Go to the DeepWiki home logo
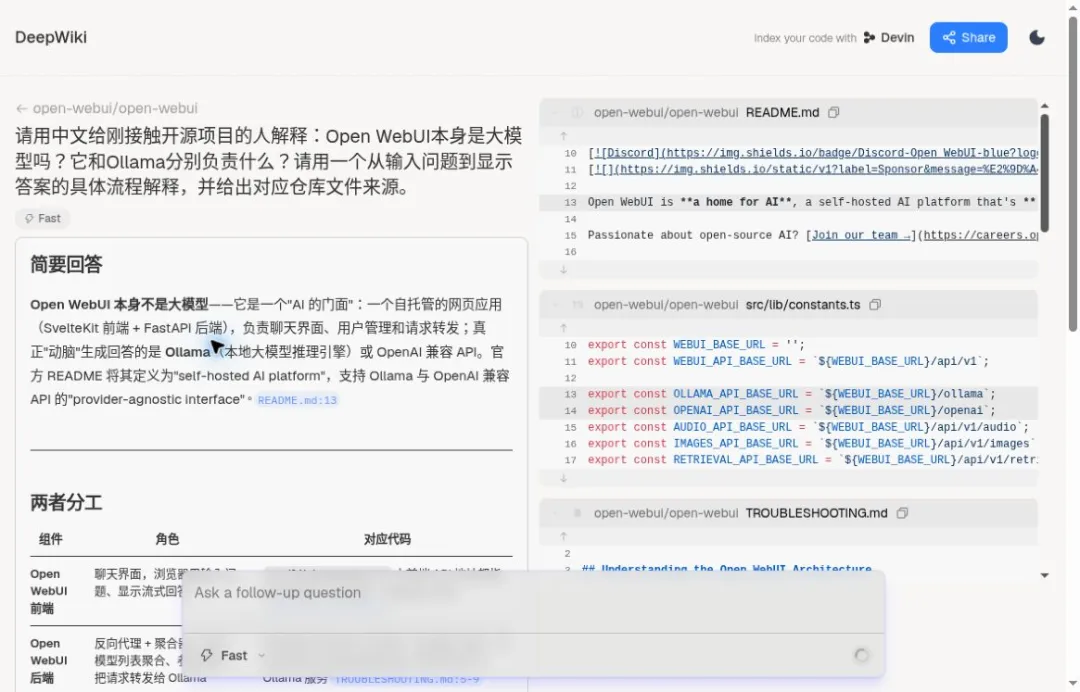The width and height of the screenshot is (1080, 692). pos(51,37)
